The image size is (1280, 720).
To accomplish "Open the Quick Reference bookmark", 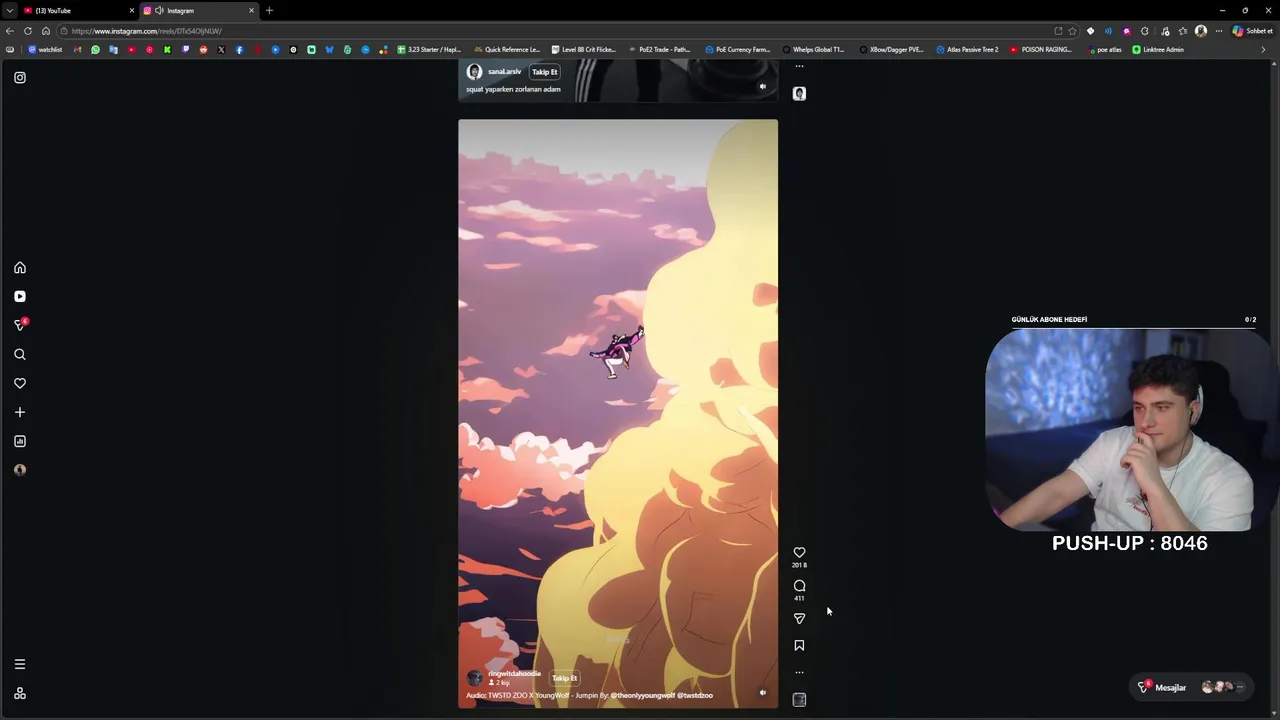I will click(507, 49).
